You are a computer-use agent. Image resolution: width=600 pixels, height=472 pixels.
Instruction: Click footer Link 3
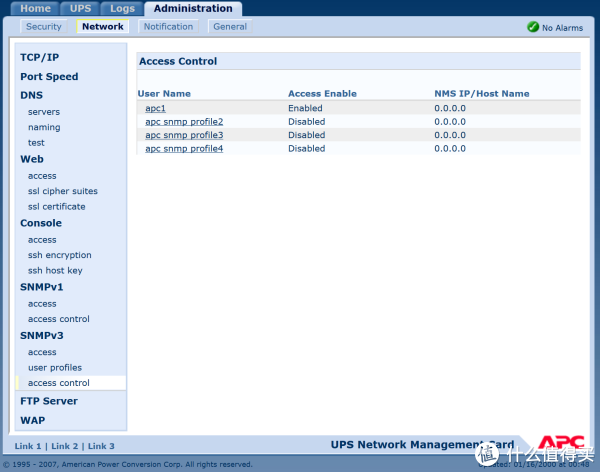point(101,446)
